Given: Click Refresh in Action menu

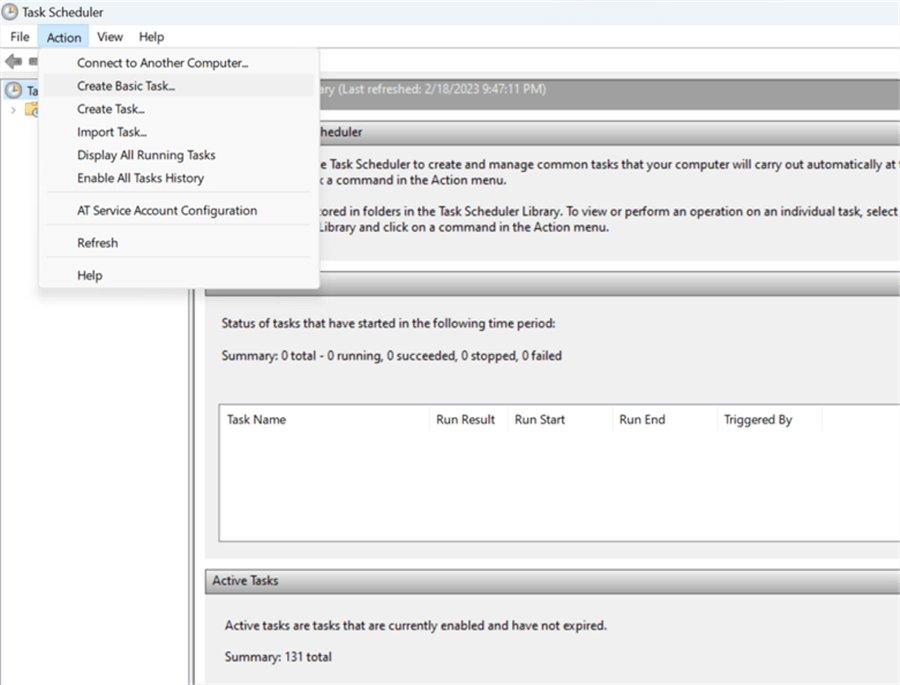Looking at the screenshot, I should 179,242.
